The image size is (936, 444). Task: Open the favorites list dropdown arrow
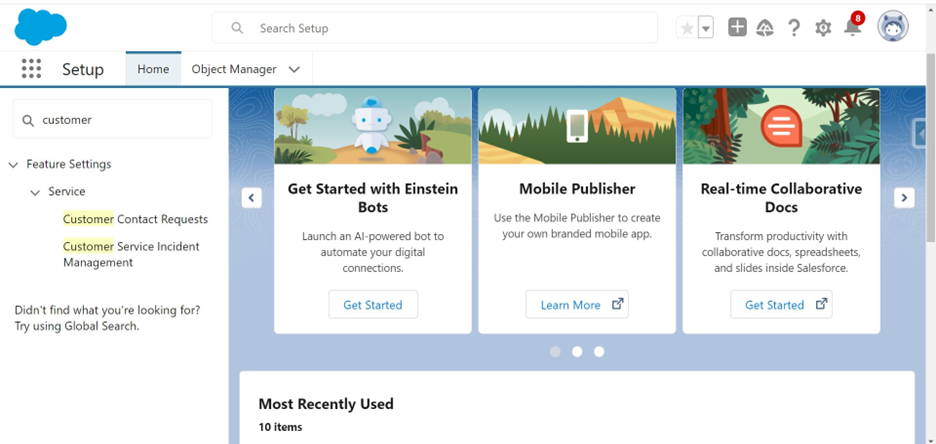click(x=706, y=28)
